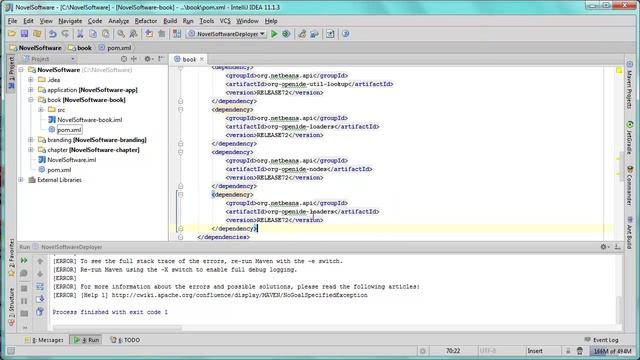Click the Make Project icon
This screenshot has height=360, width=640.
coord(177,34)
